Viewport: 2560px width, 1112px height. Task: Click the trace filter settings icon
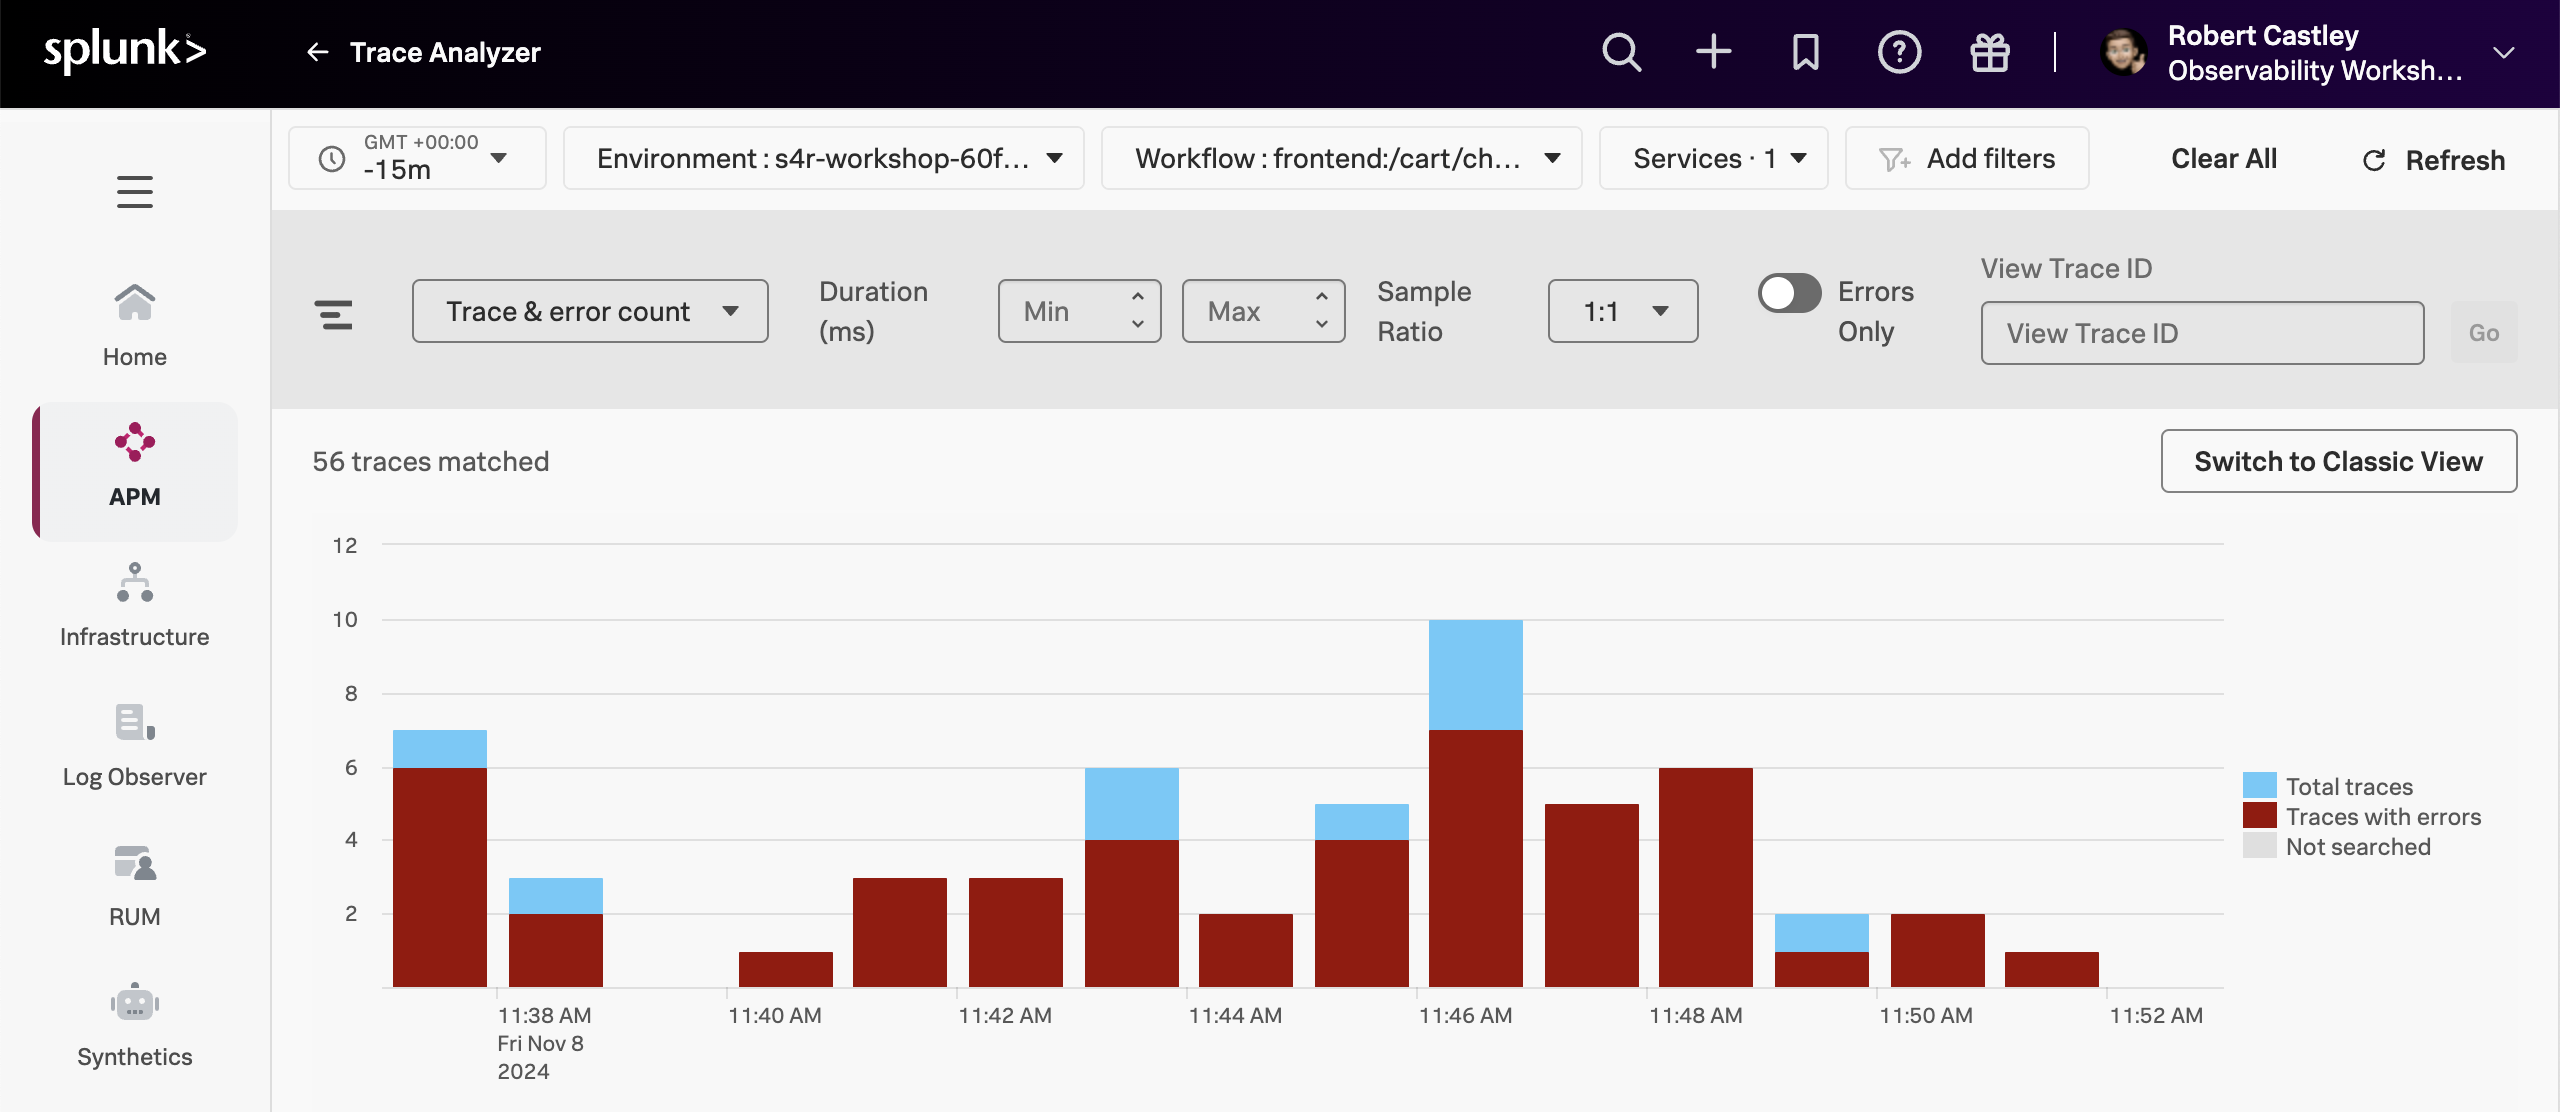(x=334, y=314)
